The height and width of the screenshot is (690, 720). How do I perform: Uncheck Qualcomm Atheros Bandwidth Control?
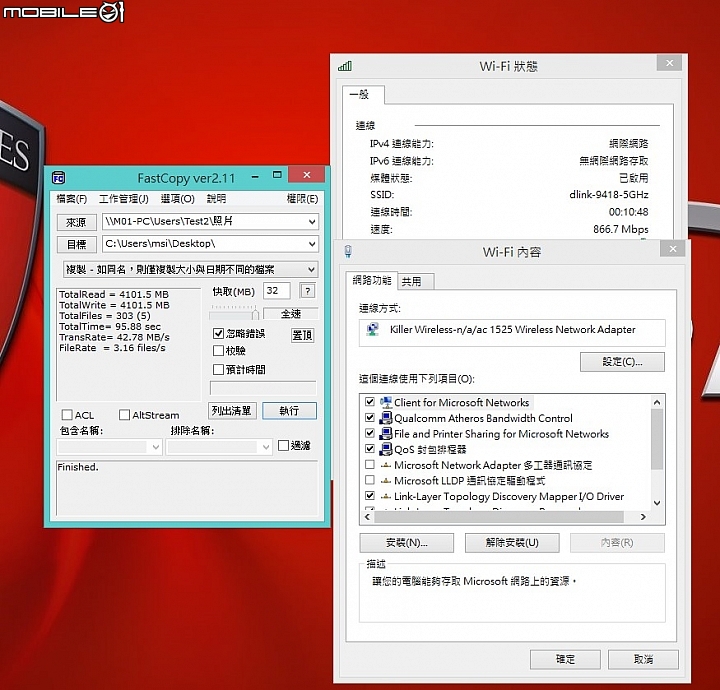coord(370,417)
